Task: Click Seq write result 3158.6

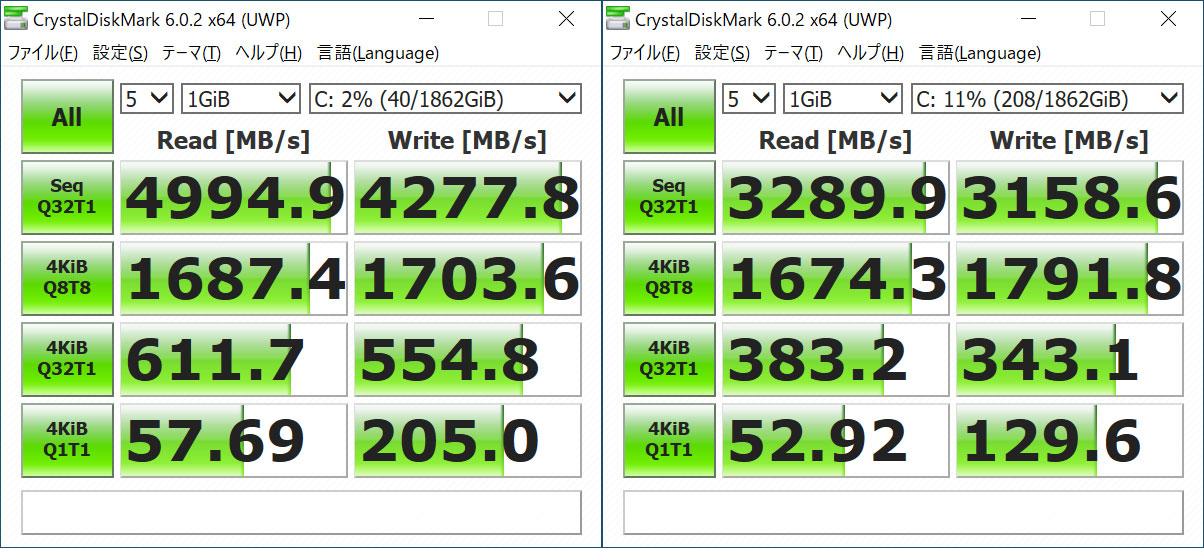Action: click(x=1070, y=198)
